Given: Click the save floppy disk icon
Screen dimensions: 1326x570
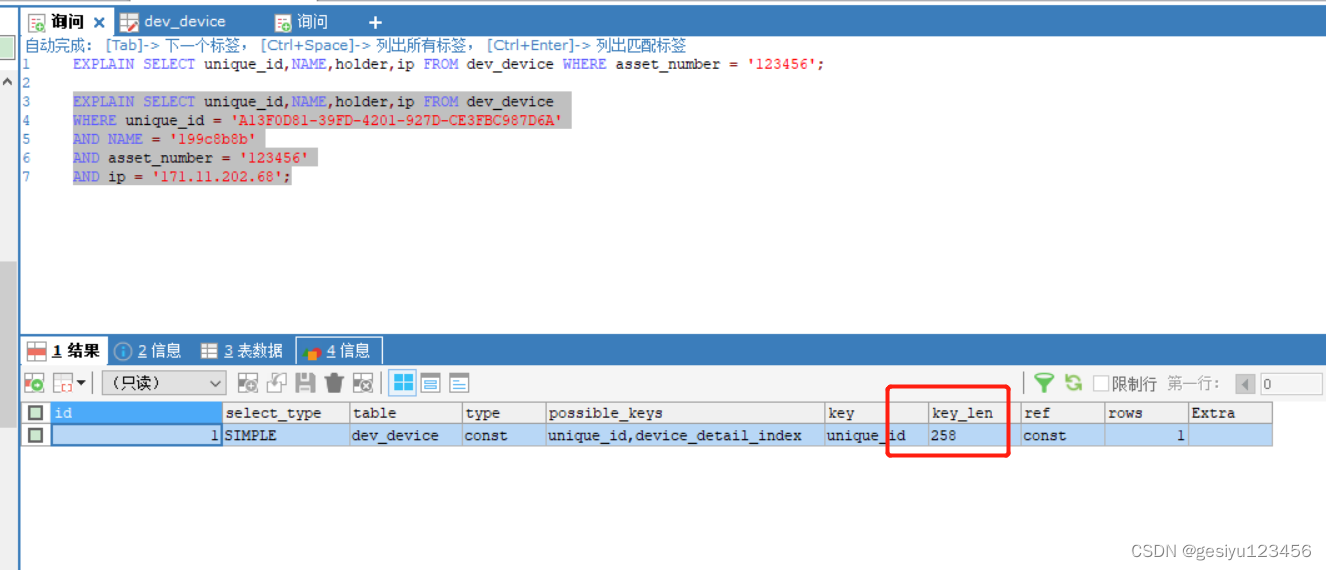Looking at the screenshot, I should pyautogui.click(x=305, y=383).
